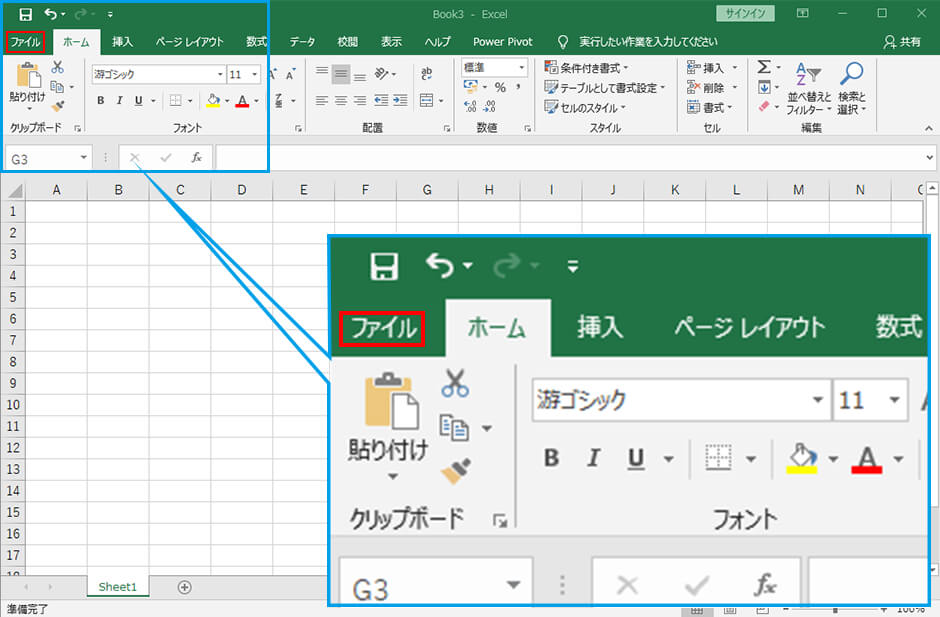Click the 準備完了 status text
Viewport: 940px width, 617px height.
28,609
